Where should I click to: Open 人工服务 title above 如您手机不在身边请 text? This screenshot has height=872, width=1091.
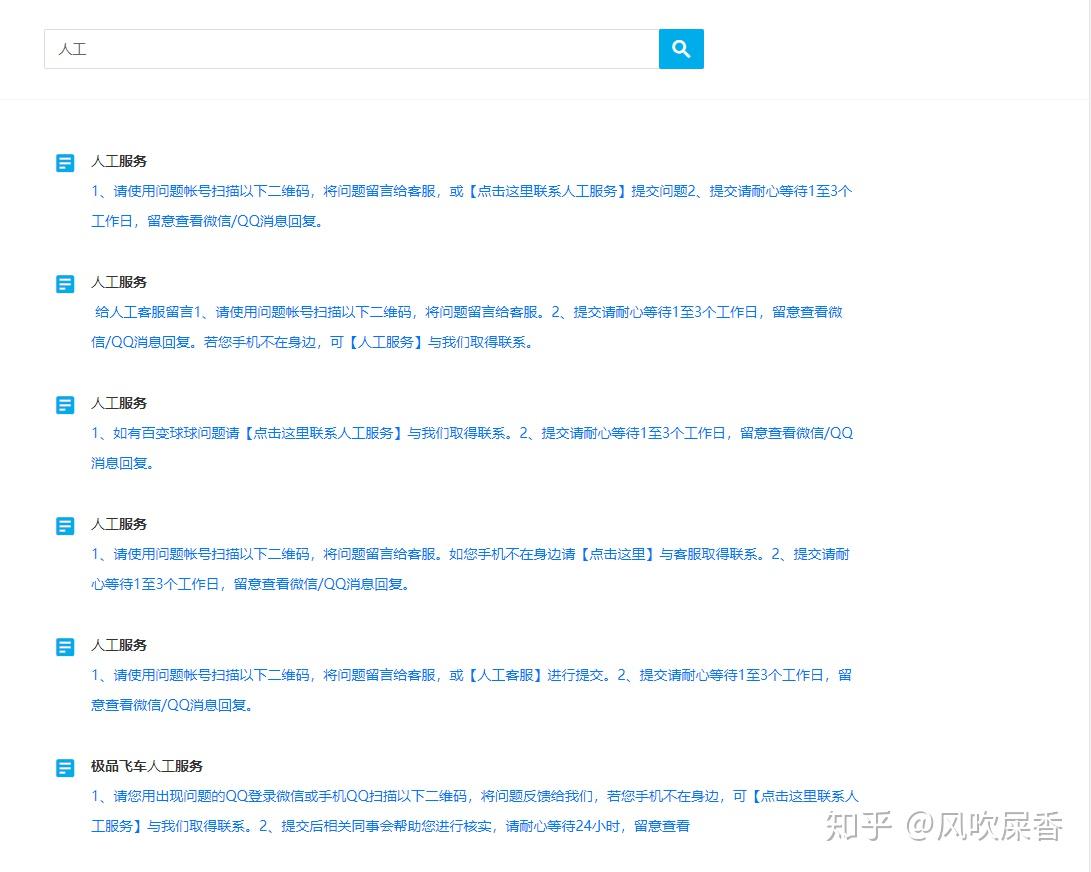[119, 525]
